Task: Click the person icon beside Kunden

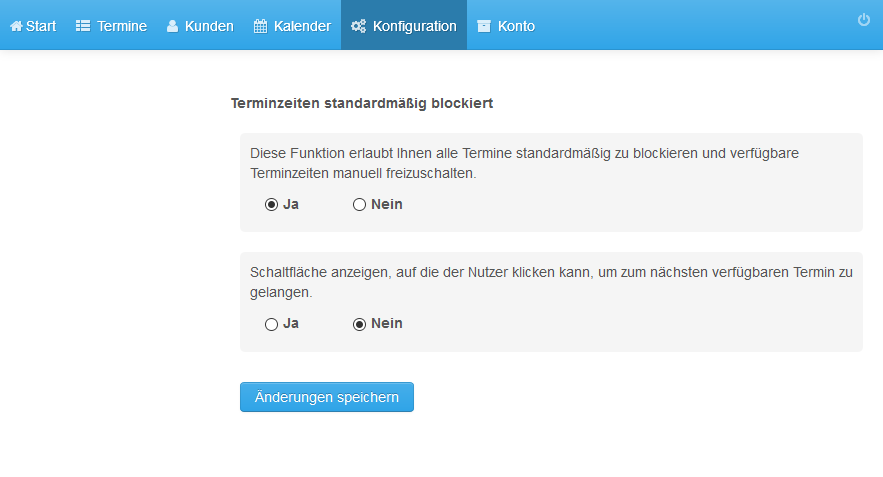Action: (x=172, y=26)
